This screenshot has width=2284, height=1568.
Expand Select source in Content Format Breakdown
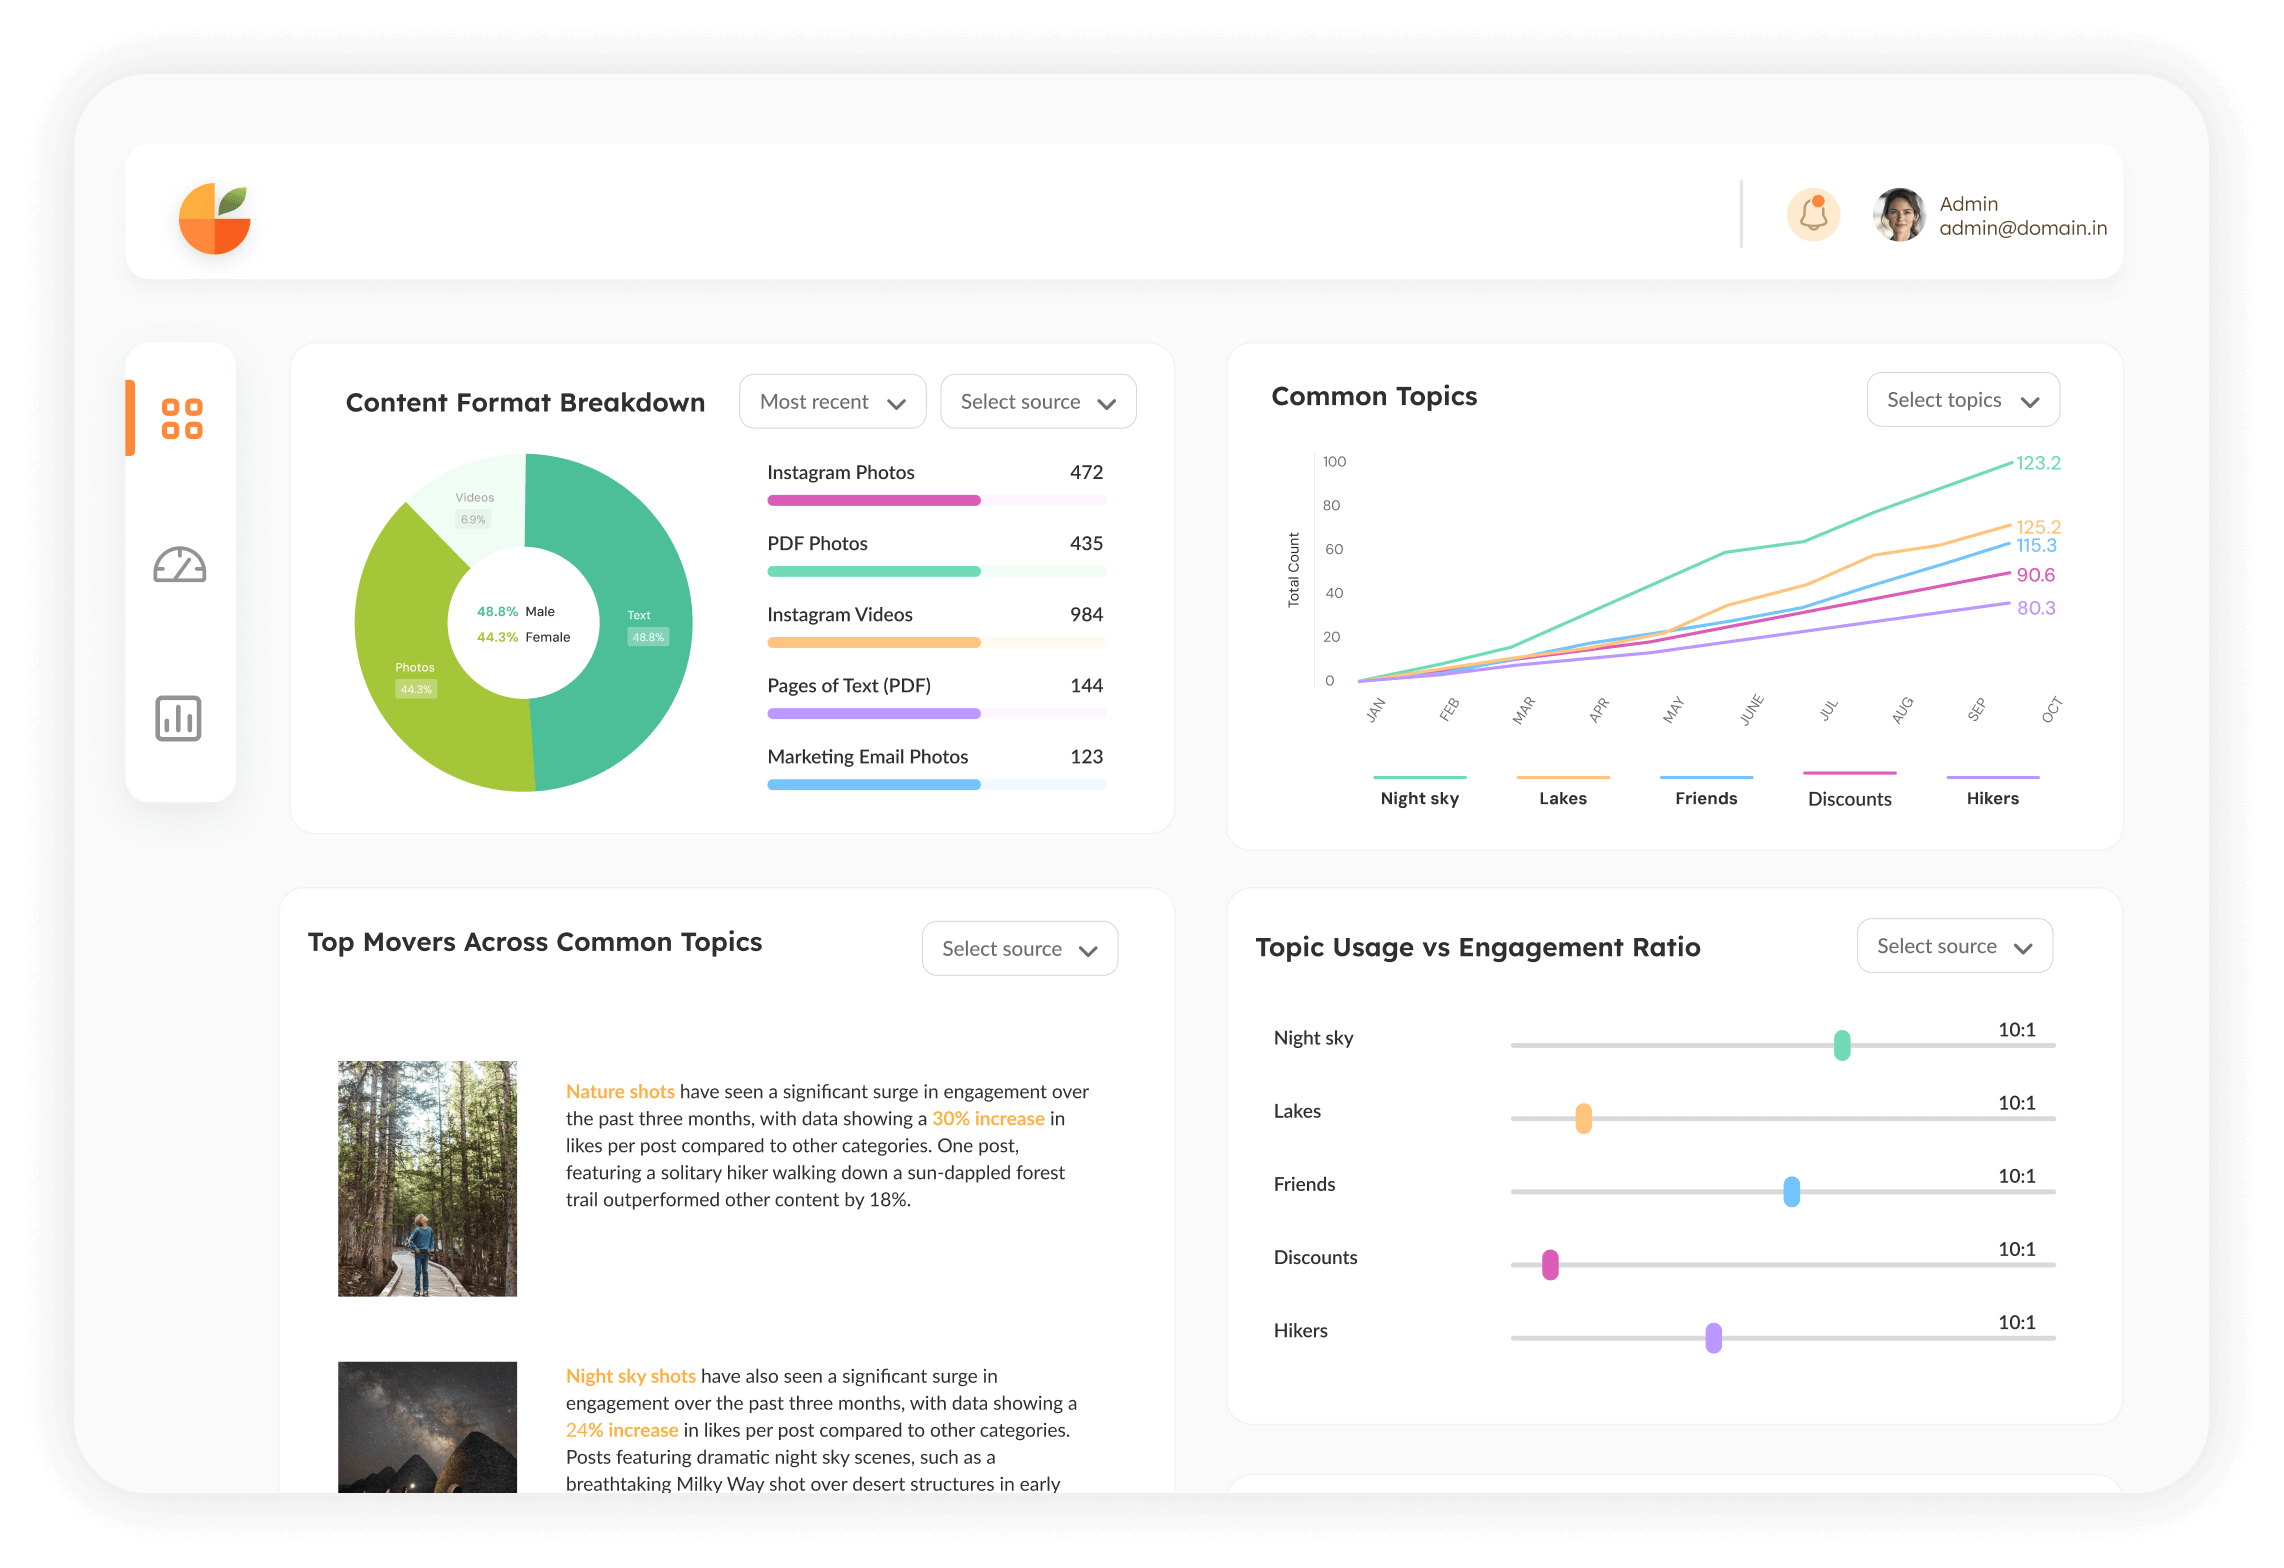pos(1038,402)
